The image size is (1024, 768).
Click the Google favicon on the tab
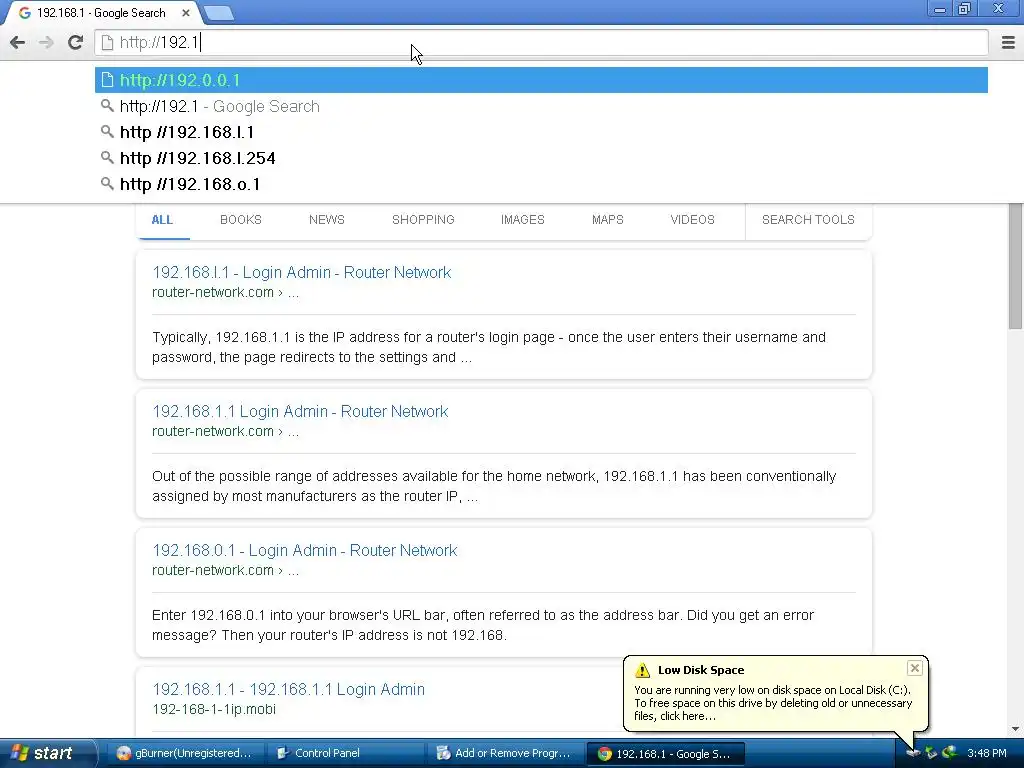coord(25,12)
